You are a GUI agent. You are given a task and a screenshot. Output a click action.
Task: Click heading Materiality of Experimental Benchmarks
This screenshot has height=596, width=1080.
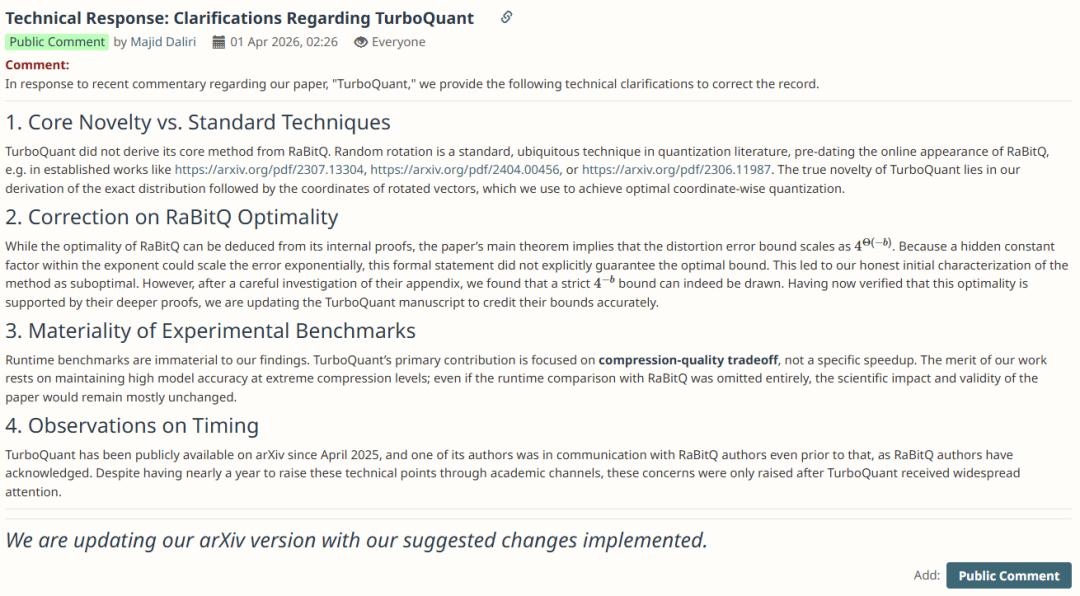pos(210,331)
